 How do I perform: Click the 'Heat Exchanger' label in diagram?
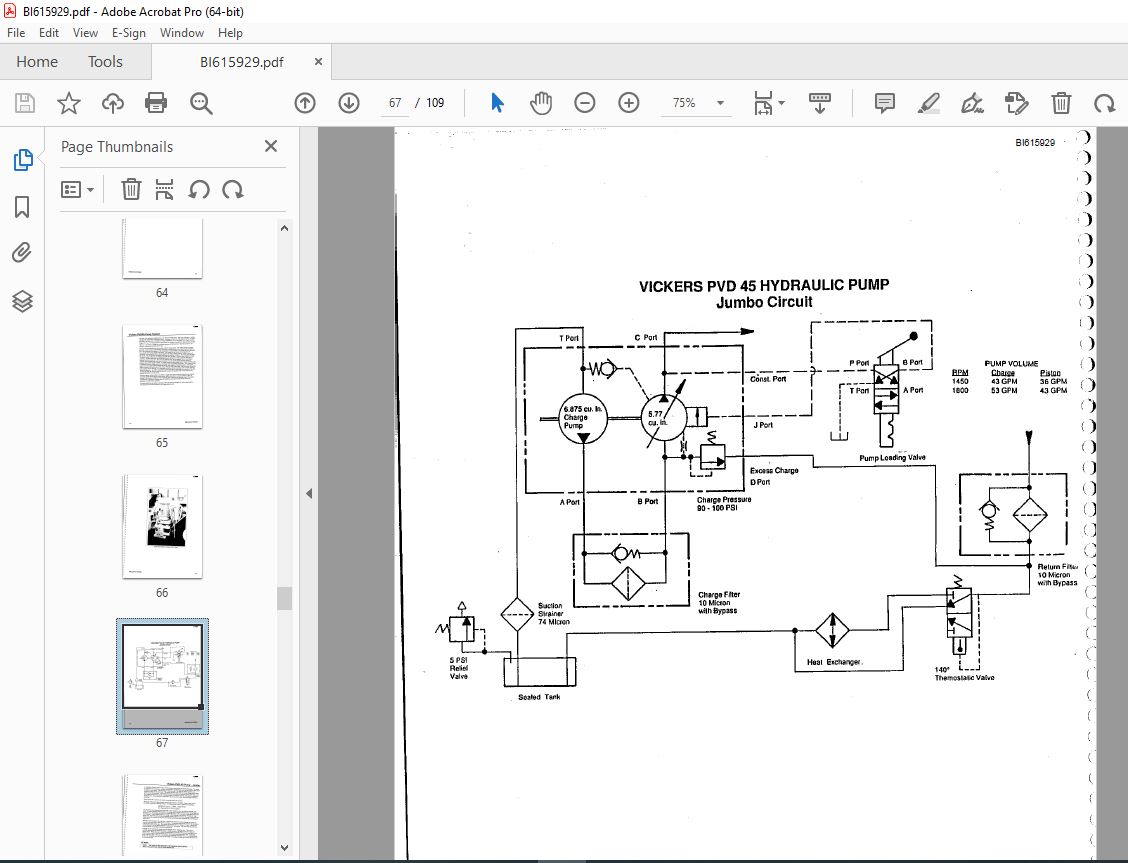point(834,662)
